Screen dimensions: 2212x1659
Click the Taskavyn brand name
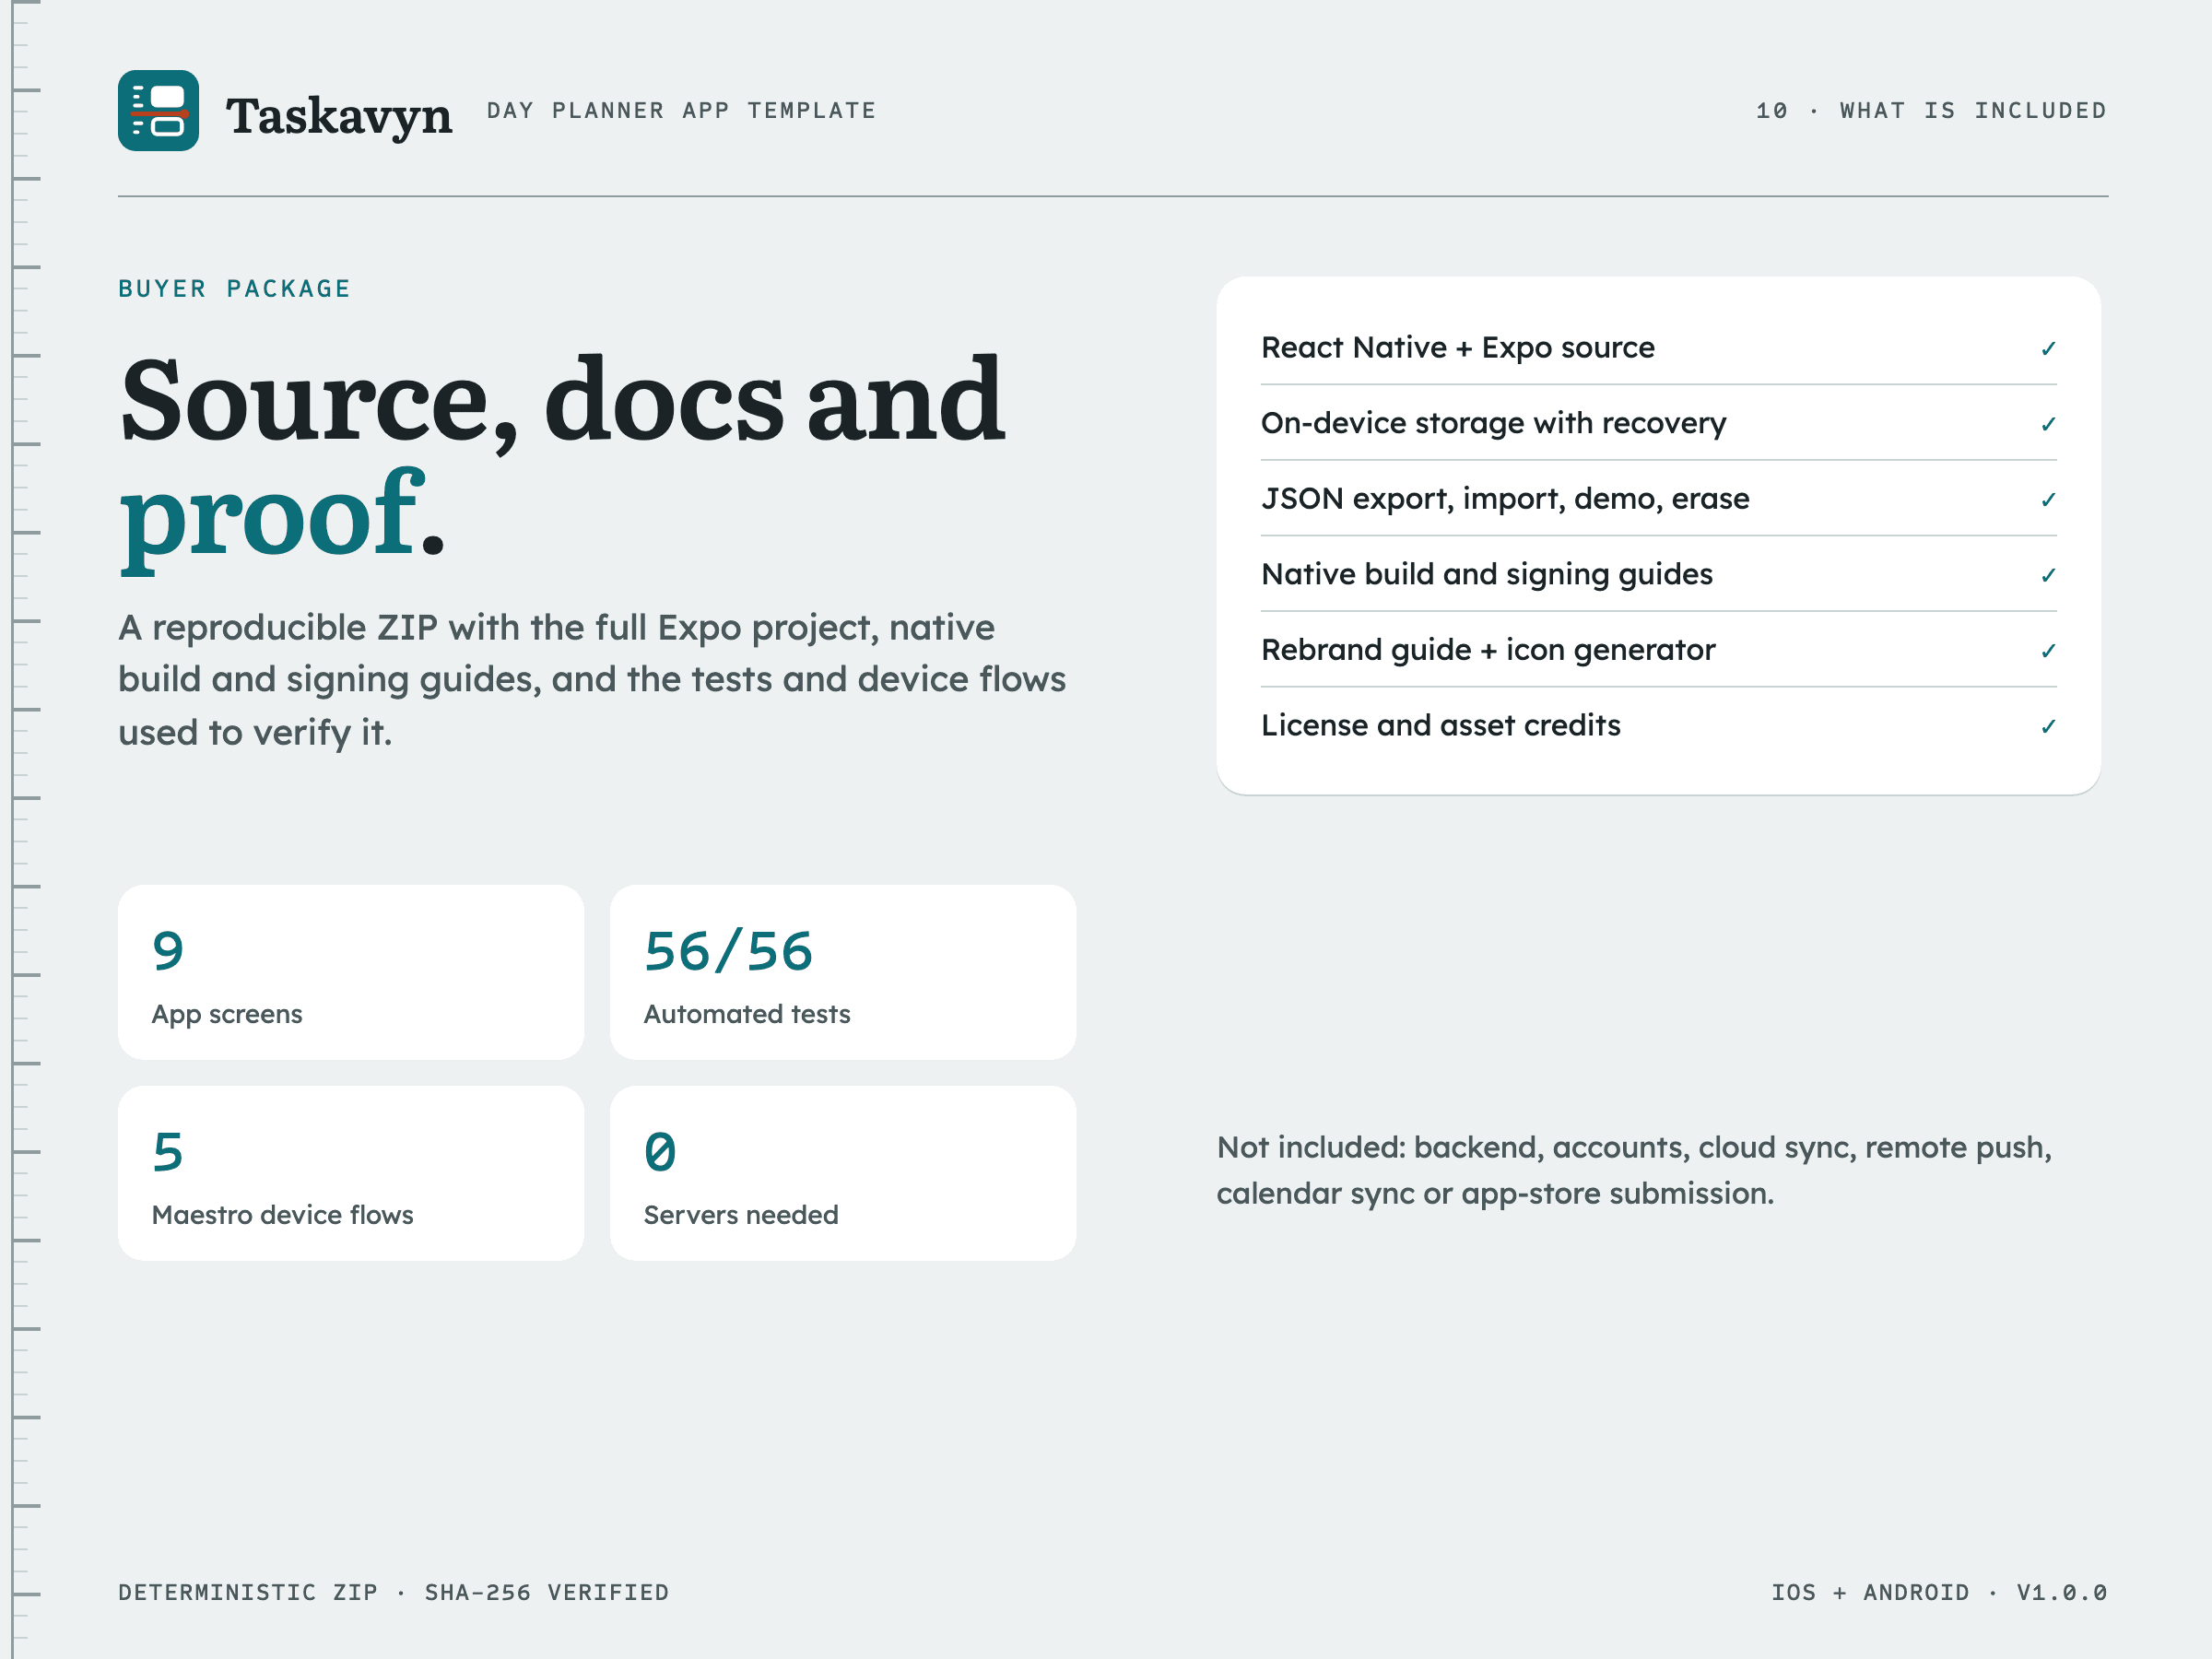point(338,116)
